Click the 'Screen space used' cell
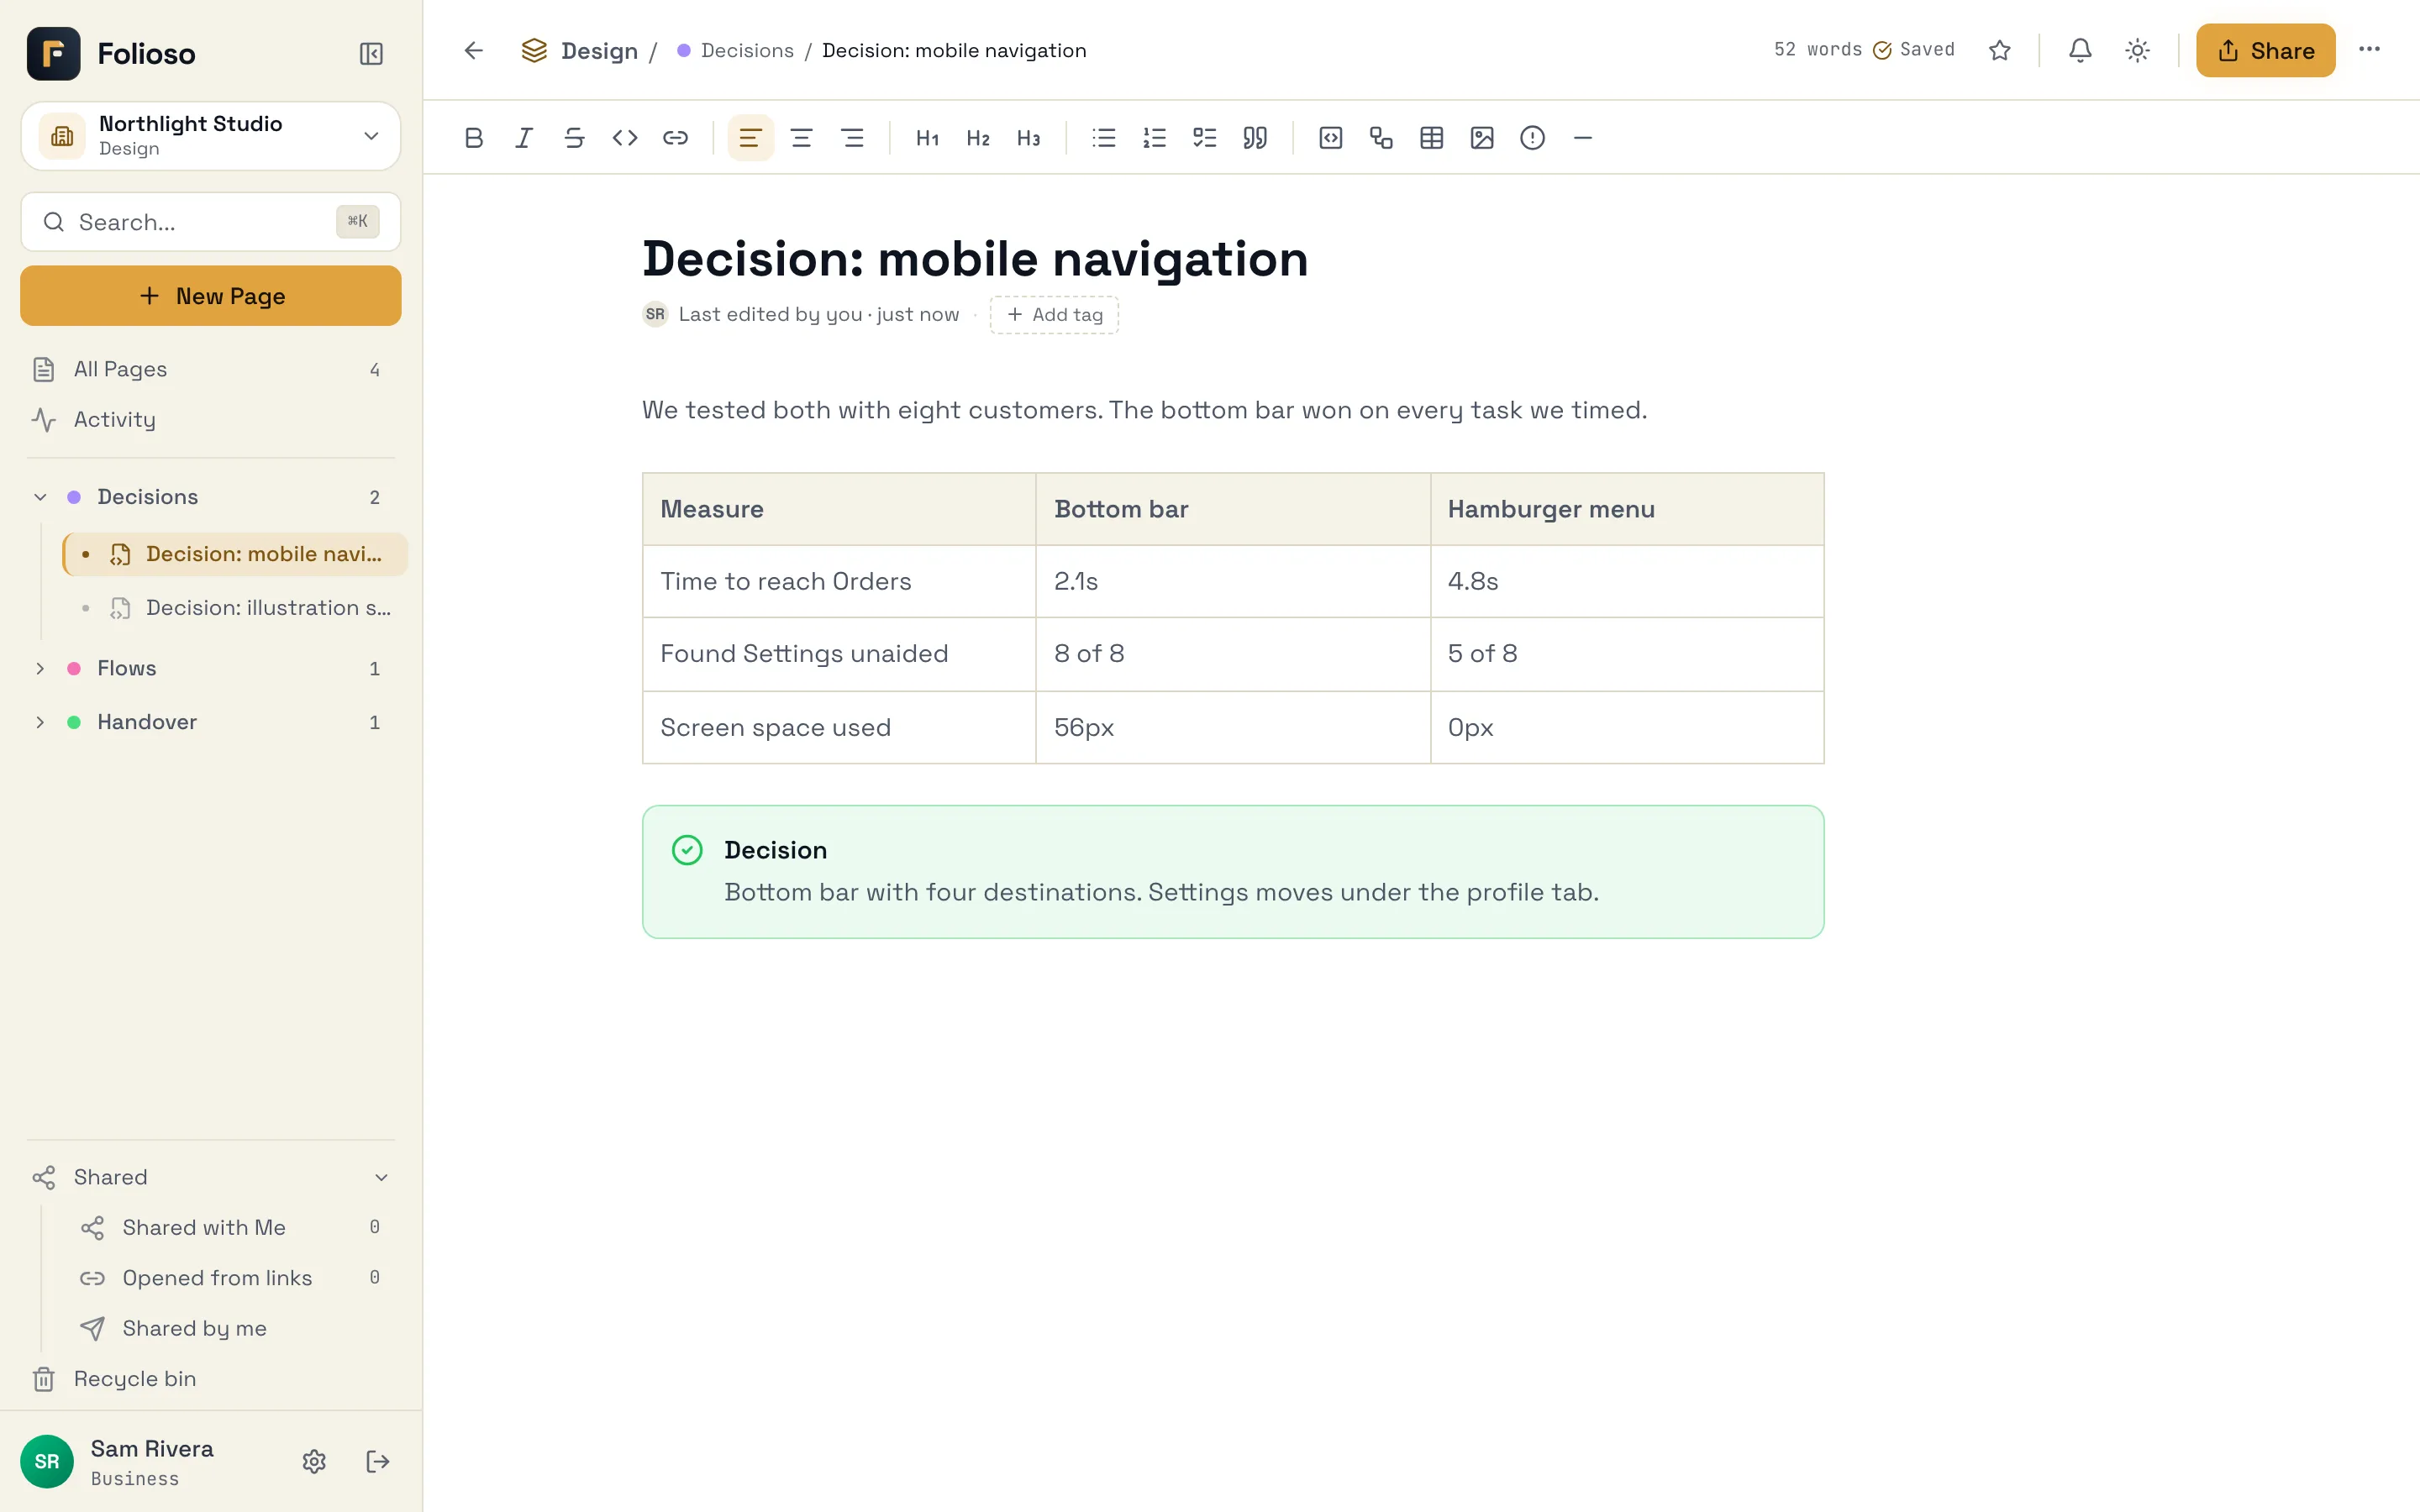Viewport: 2420px width, 1512px height. tap(839, 727)
